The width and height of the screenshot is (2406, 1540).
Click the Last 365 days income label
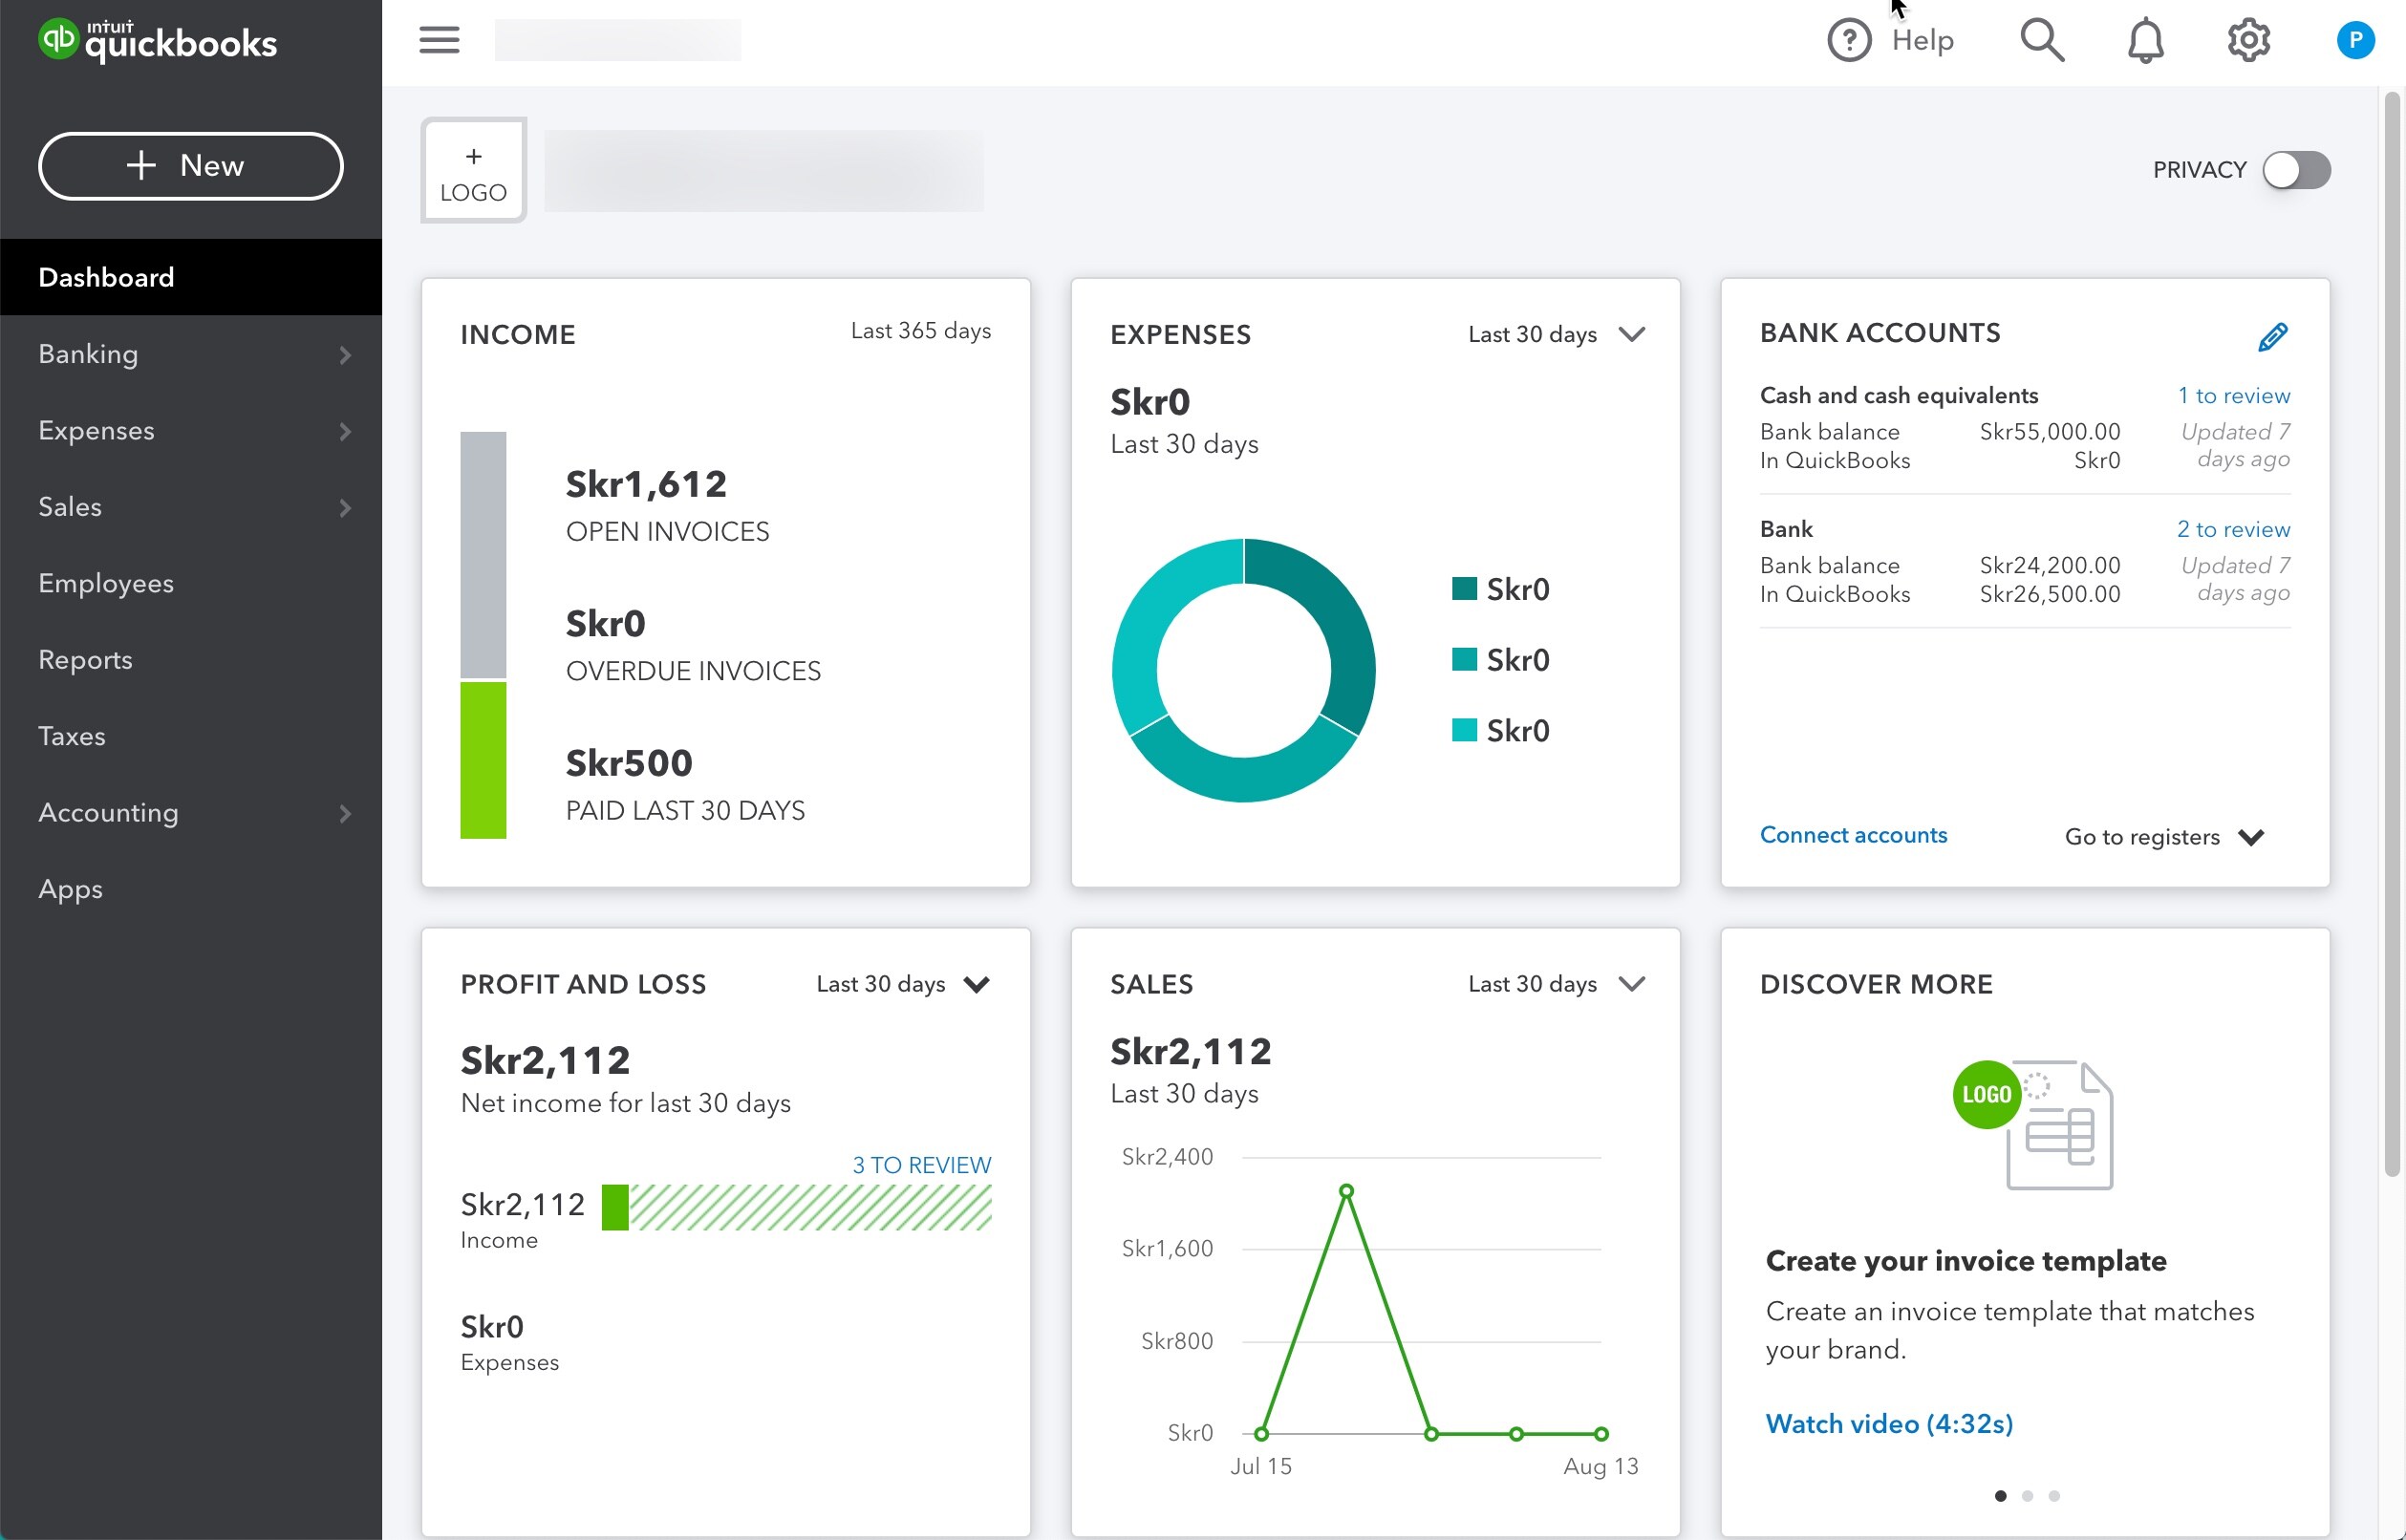pos(920,331)
